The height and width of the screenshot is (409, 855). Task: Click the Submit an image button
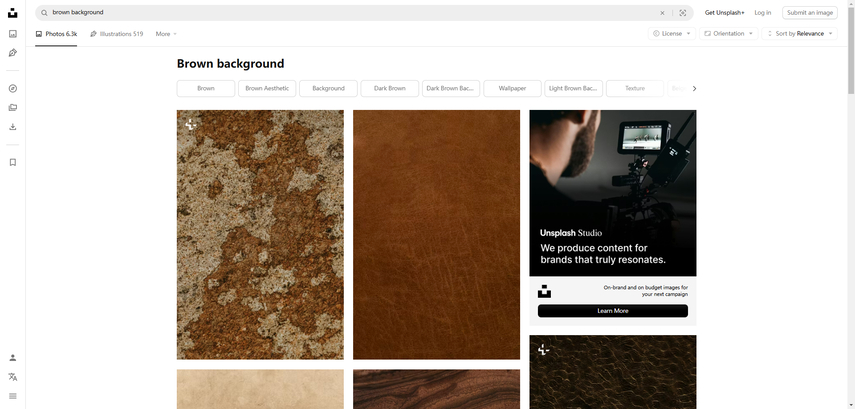[810, 13]
